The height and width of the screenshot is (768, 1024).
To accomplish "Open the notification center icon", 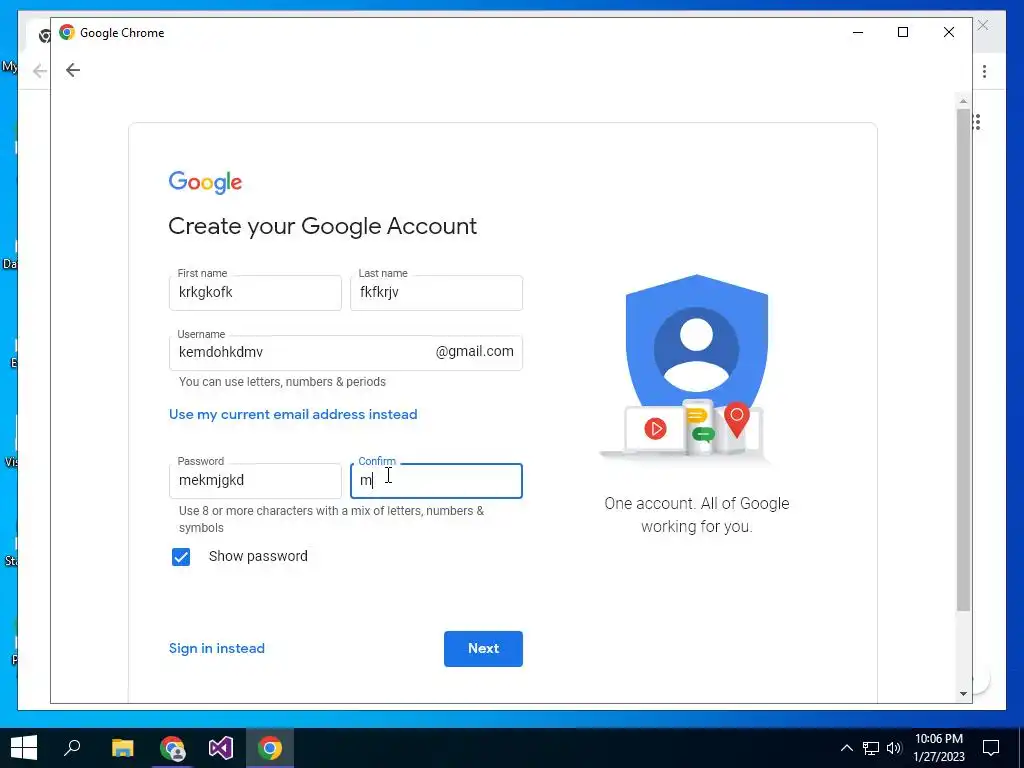I will click(991, 748).
